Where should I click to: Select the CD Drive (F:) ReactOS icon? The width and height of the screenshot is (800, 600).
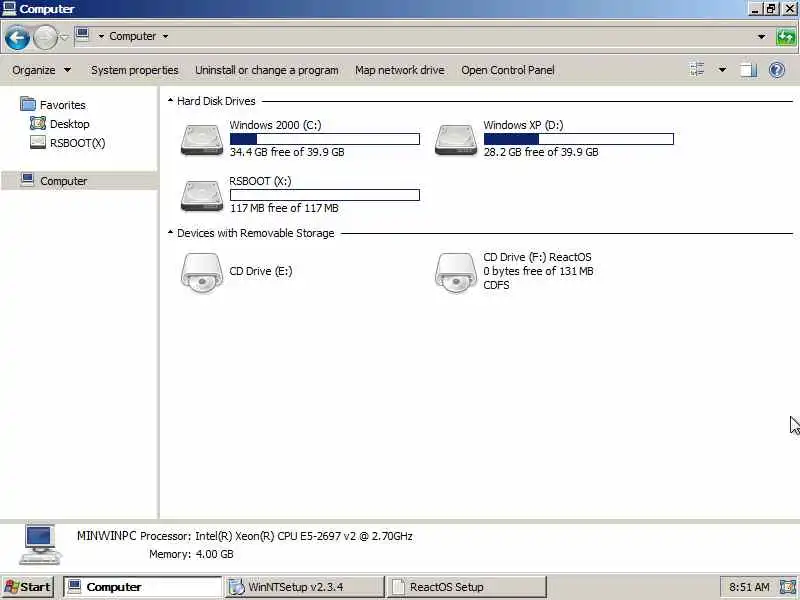tap(456, 273)
